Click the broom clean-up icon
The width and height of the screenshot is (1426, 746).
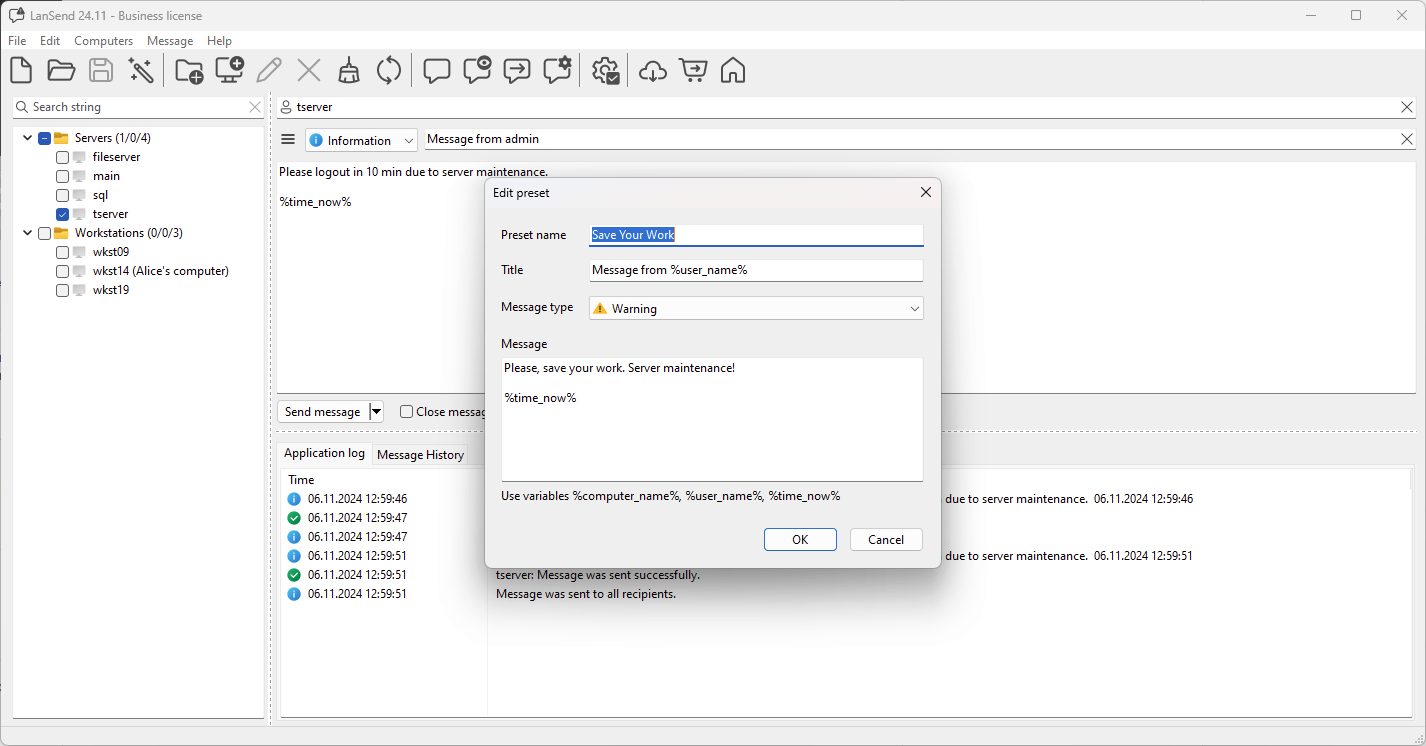[349, 71]
